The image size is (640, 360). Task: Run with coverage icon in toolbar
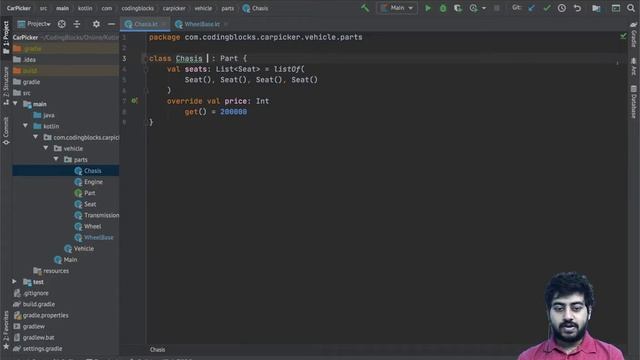tap(458, 8)
